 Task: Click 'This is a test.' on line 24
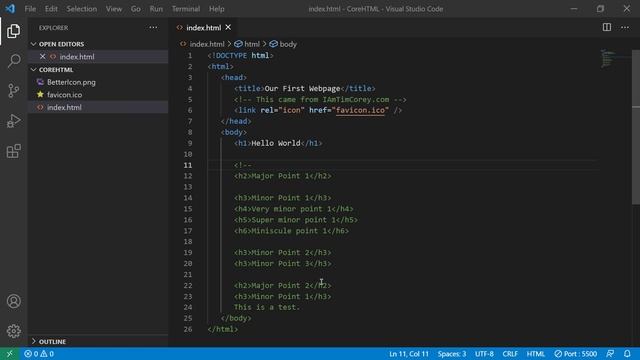click(267, 307)
